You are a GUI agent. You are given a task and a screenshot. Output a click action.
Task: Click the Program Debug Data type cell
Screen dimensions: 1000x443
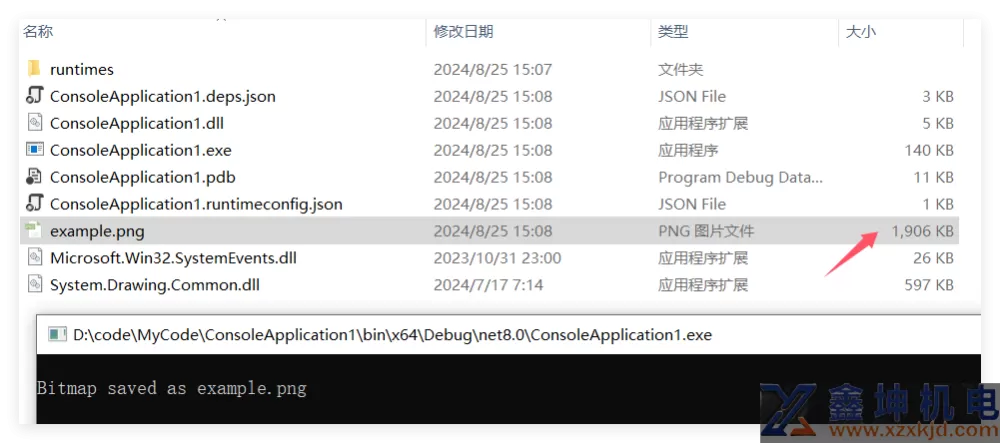(740, 177)
